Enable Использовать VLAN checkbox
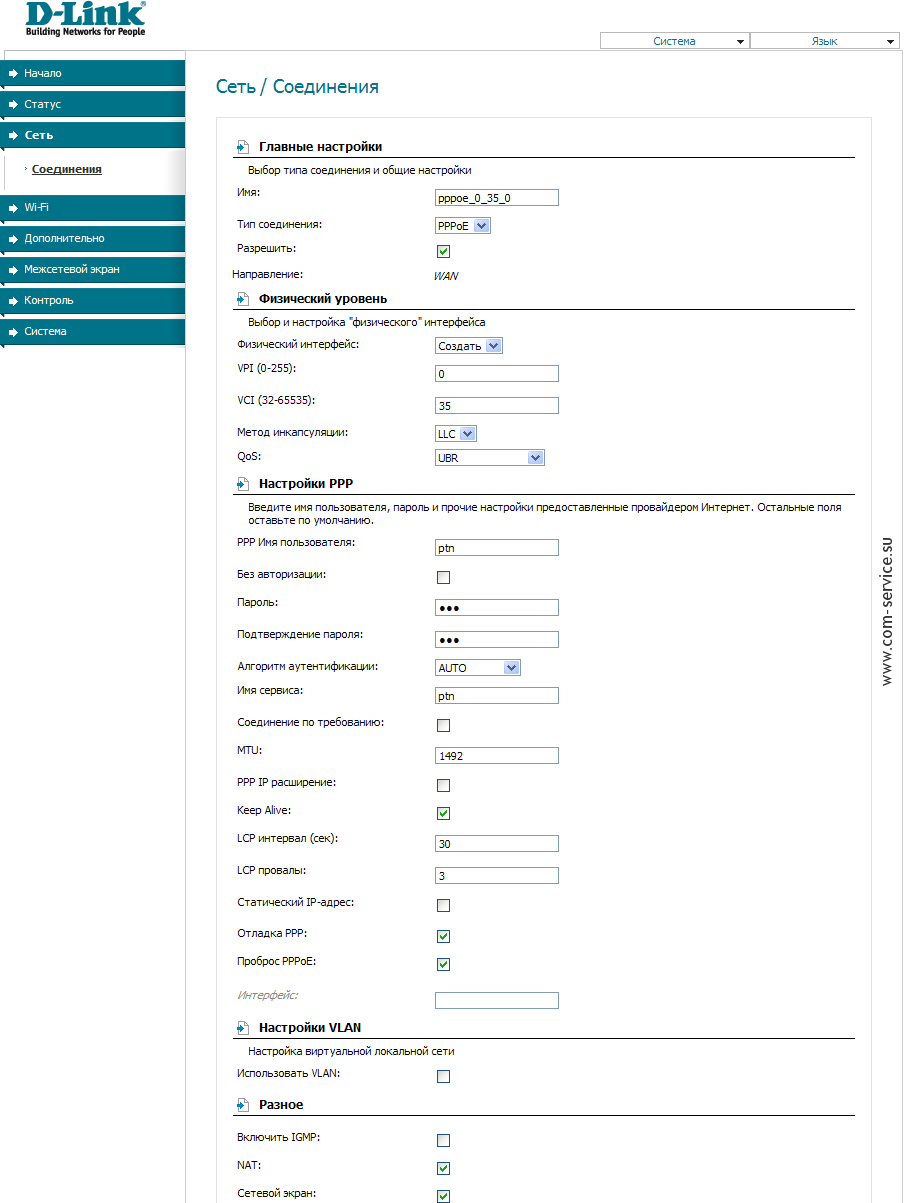This screenshot has height=1203, width=918. pyautogui.click(x=443, y=1076)
